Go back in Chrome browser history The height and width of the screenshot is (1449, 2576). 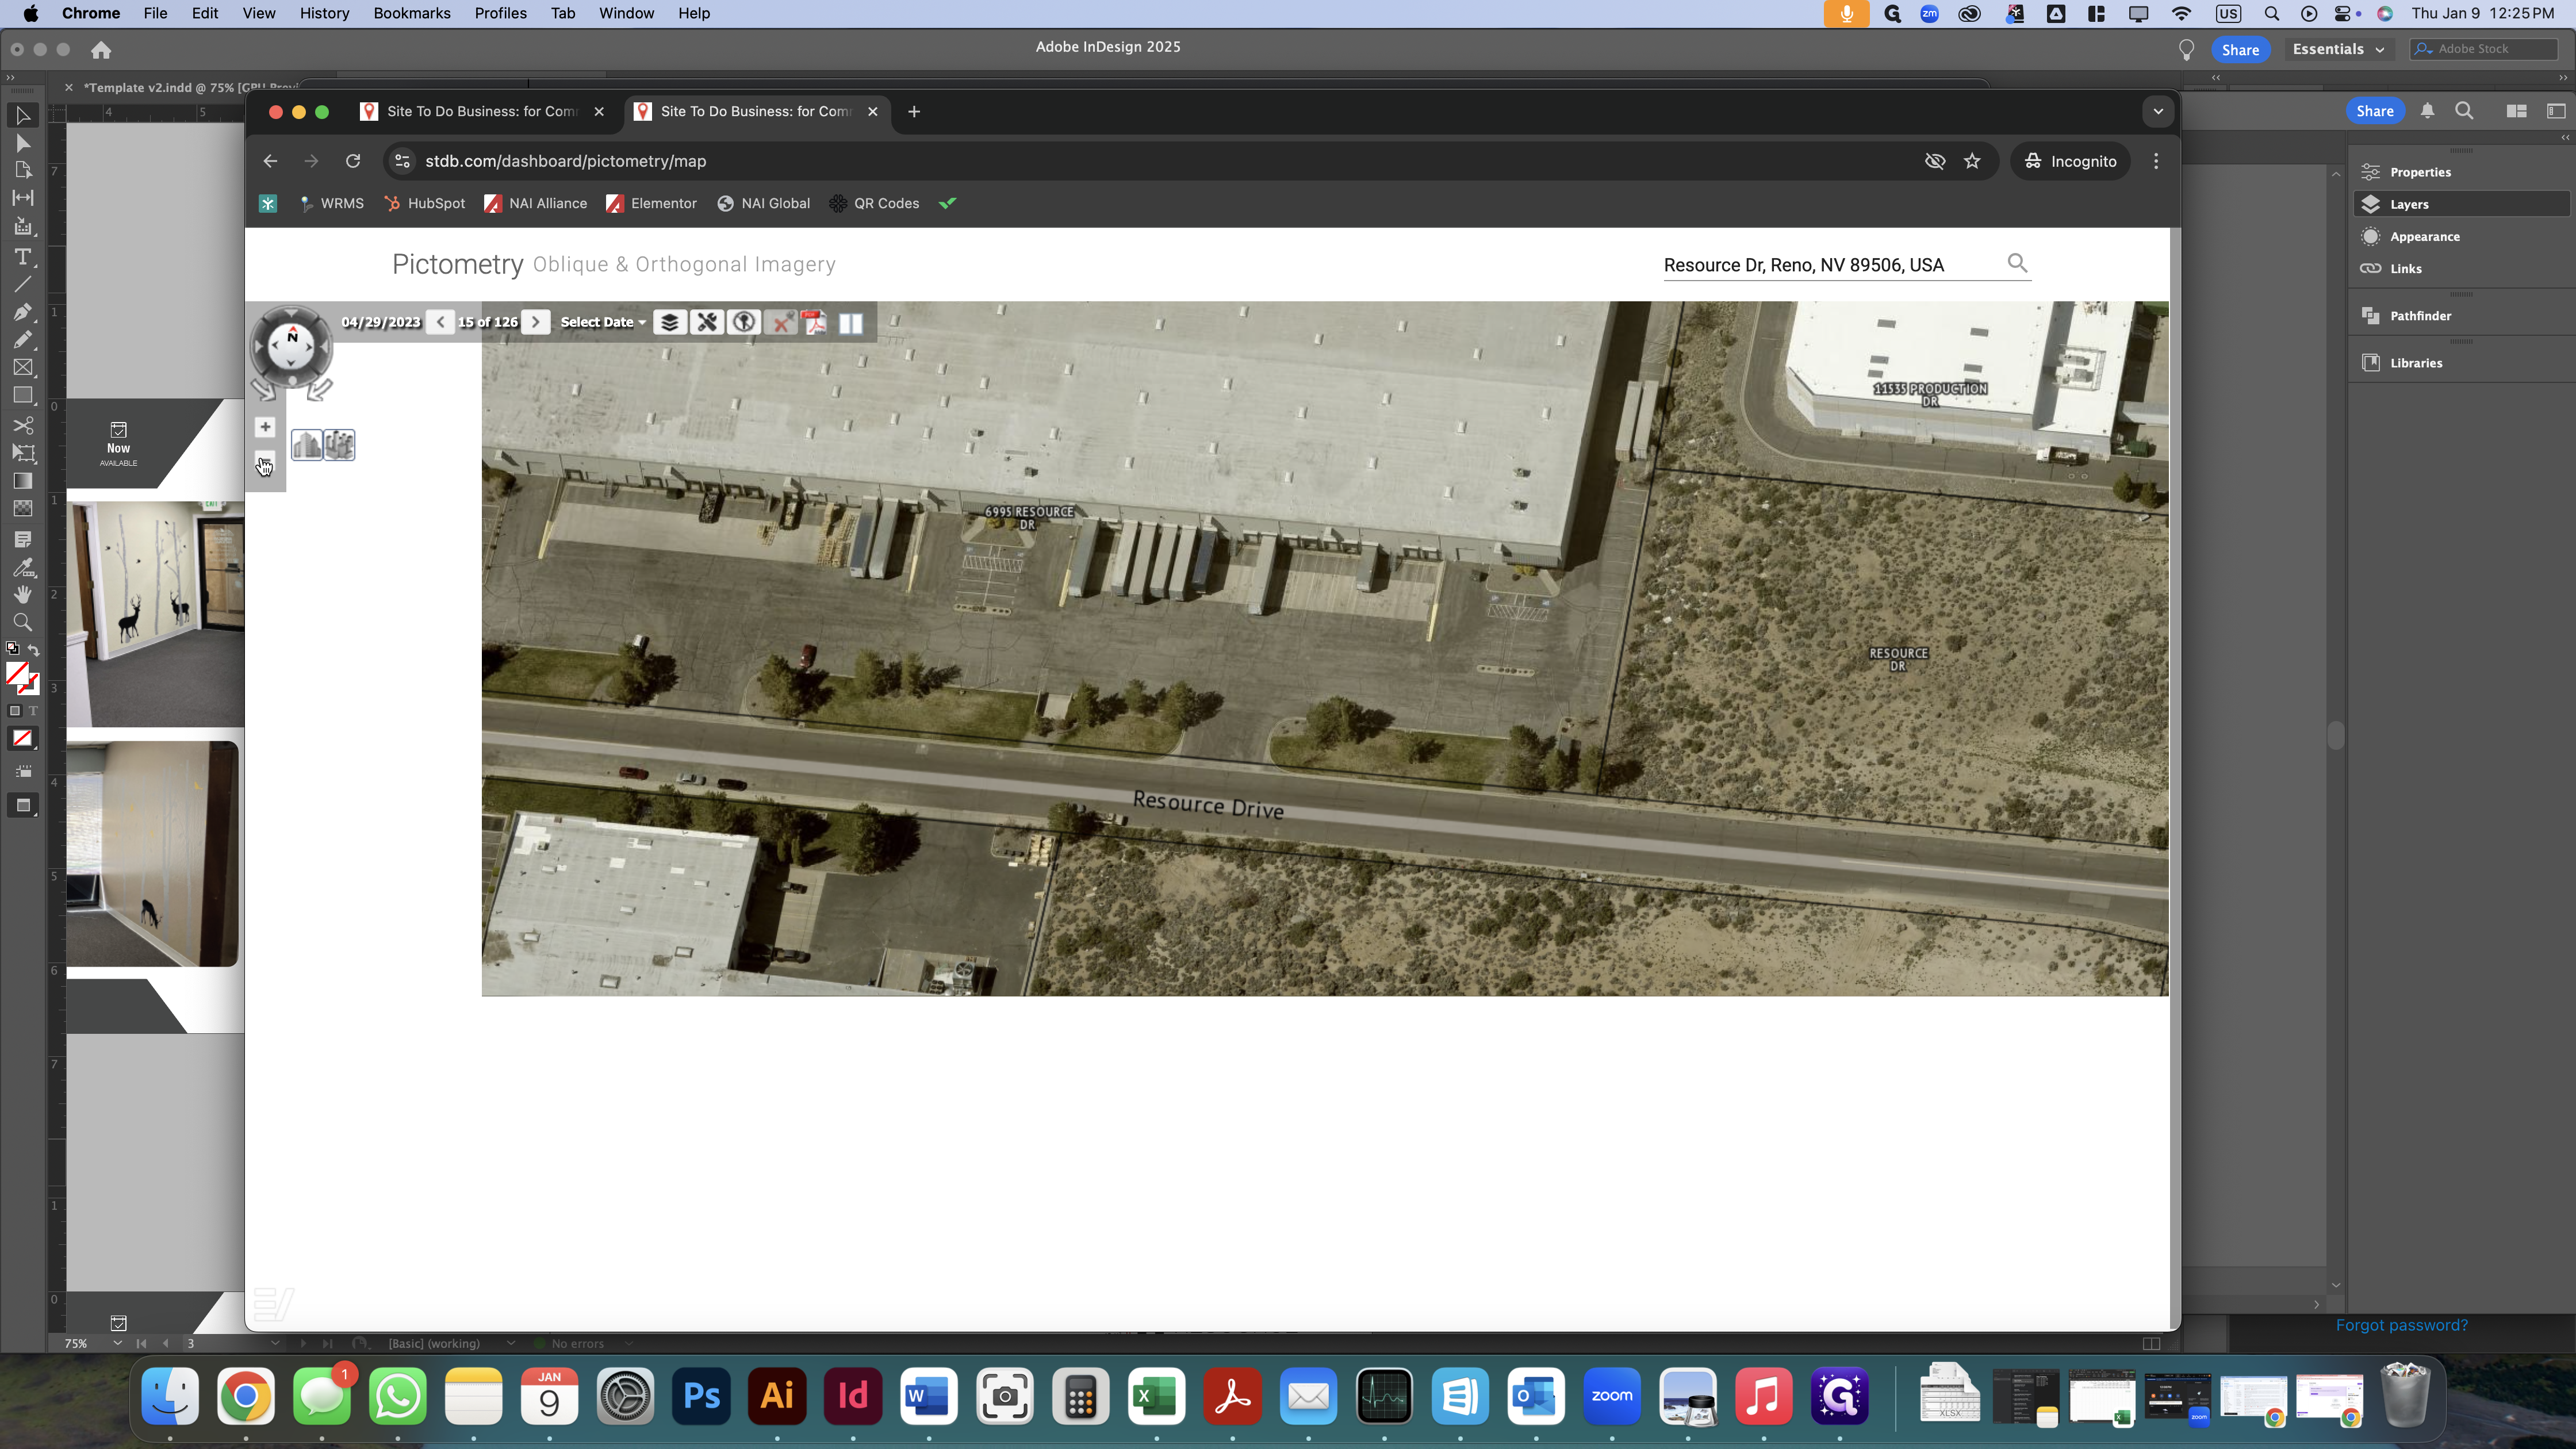pos(270,161)
